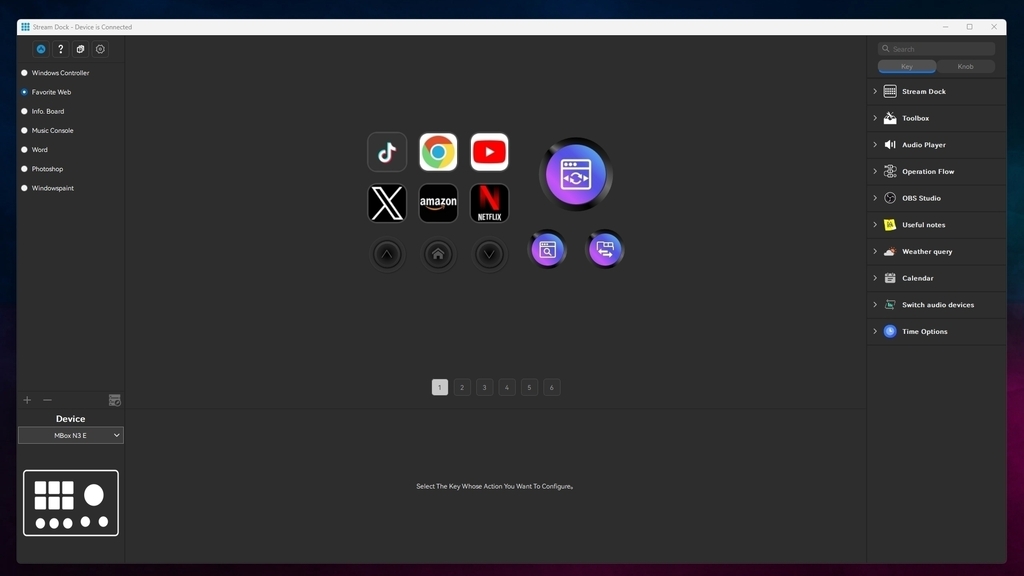Viewport: 1024px width, 576px height.
Task: Click the blue profile icon in toolbar
Action: coord(41,49)
